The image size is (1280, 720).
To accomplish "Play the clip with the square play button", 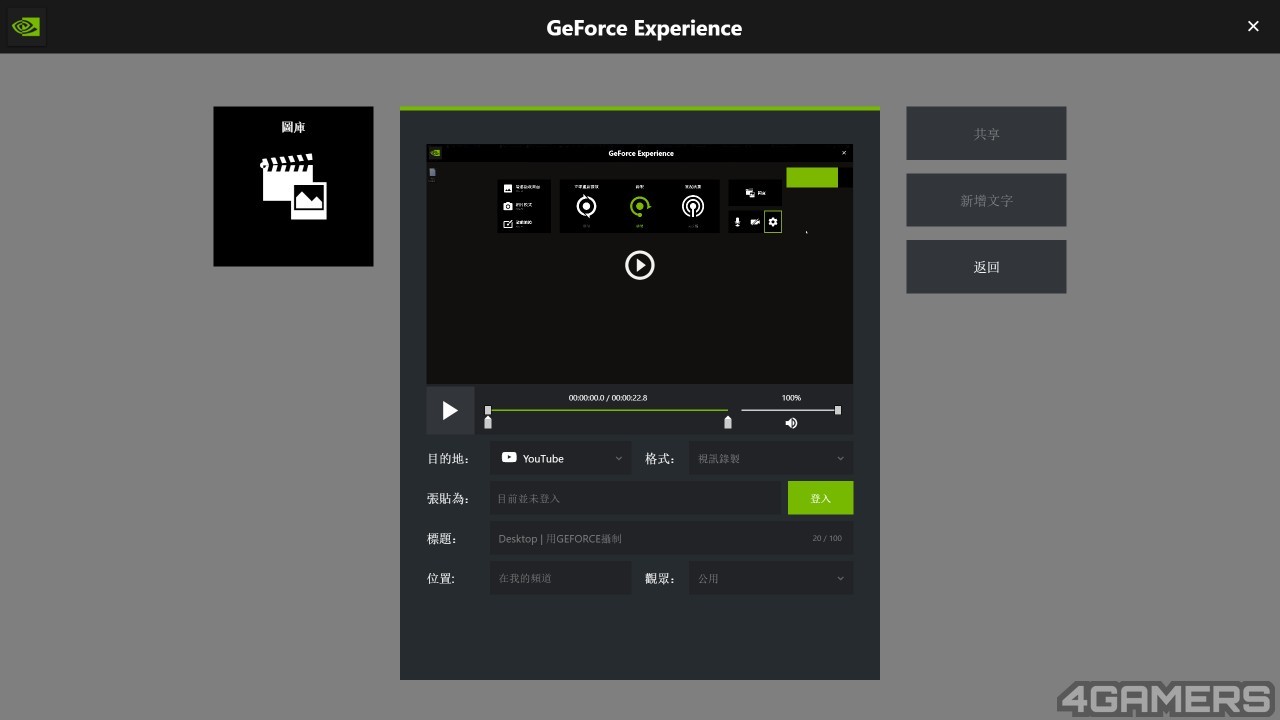I will [x=450, y=410].
